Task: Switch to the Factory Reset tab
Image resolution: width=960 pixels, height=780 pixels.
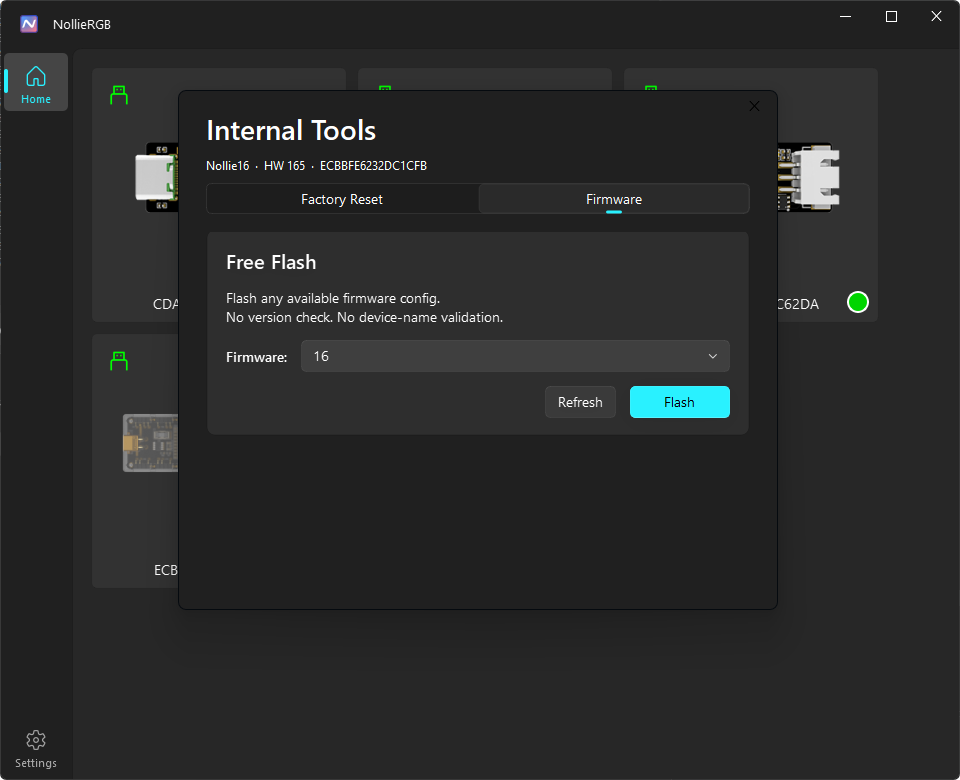Action: point(342,199)
